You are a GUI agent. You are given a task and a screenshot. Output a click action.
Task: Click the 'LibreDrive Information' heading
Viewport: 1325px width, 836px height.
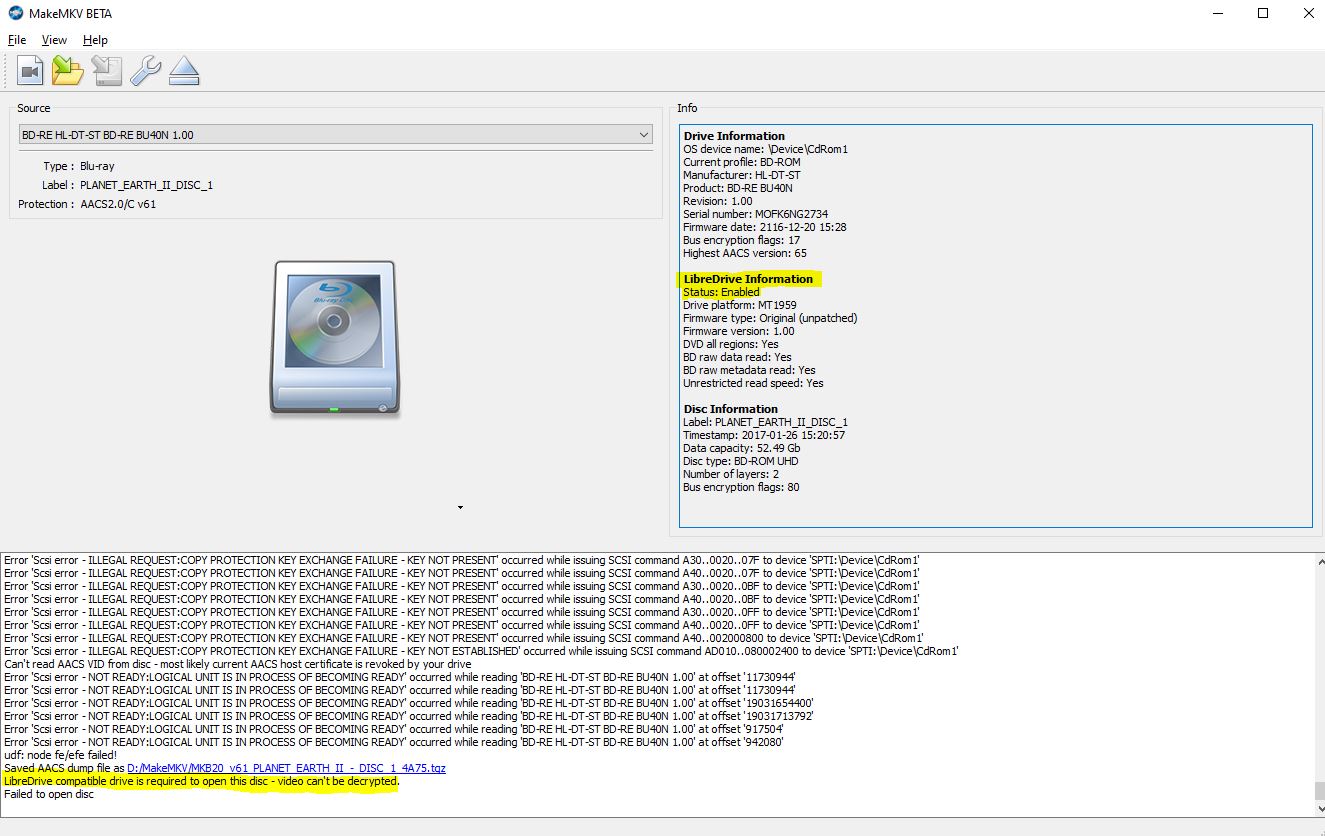pos(748,279)
